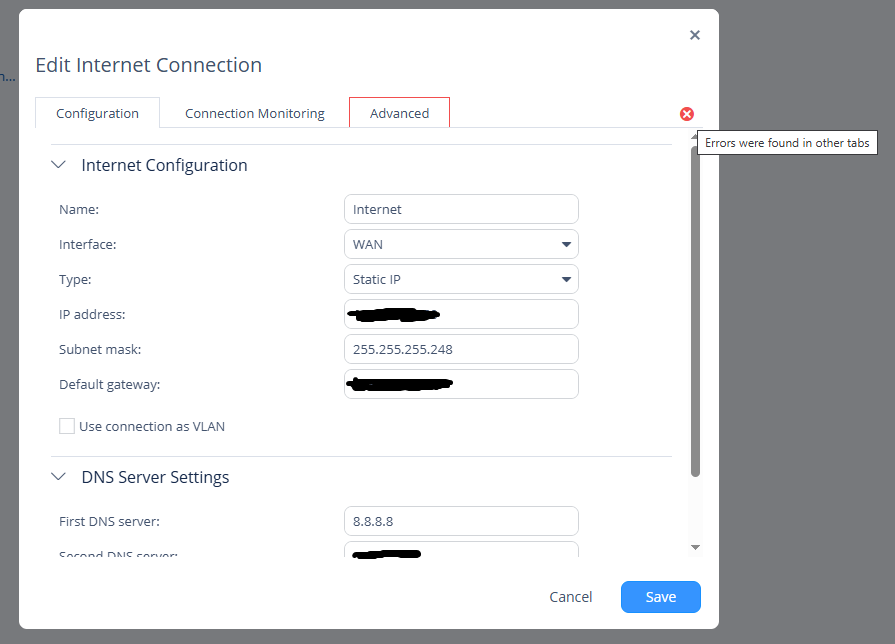895x644 pixels.
Task: Cancel editing the connection
Action: pyautogui.click(x=571, y=597)
